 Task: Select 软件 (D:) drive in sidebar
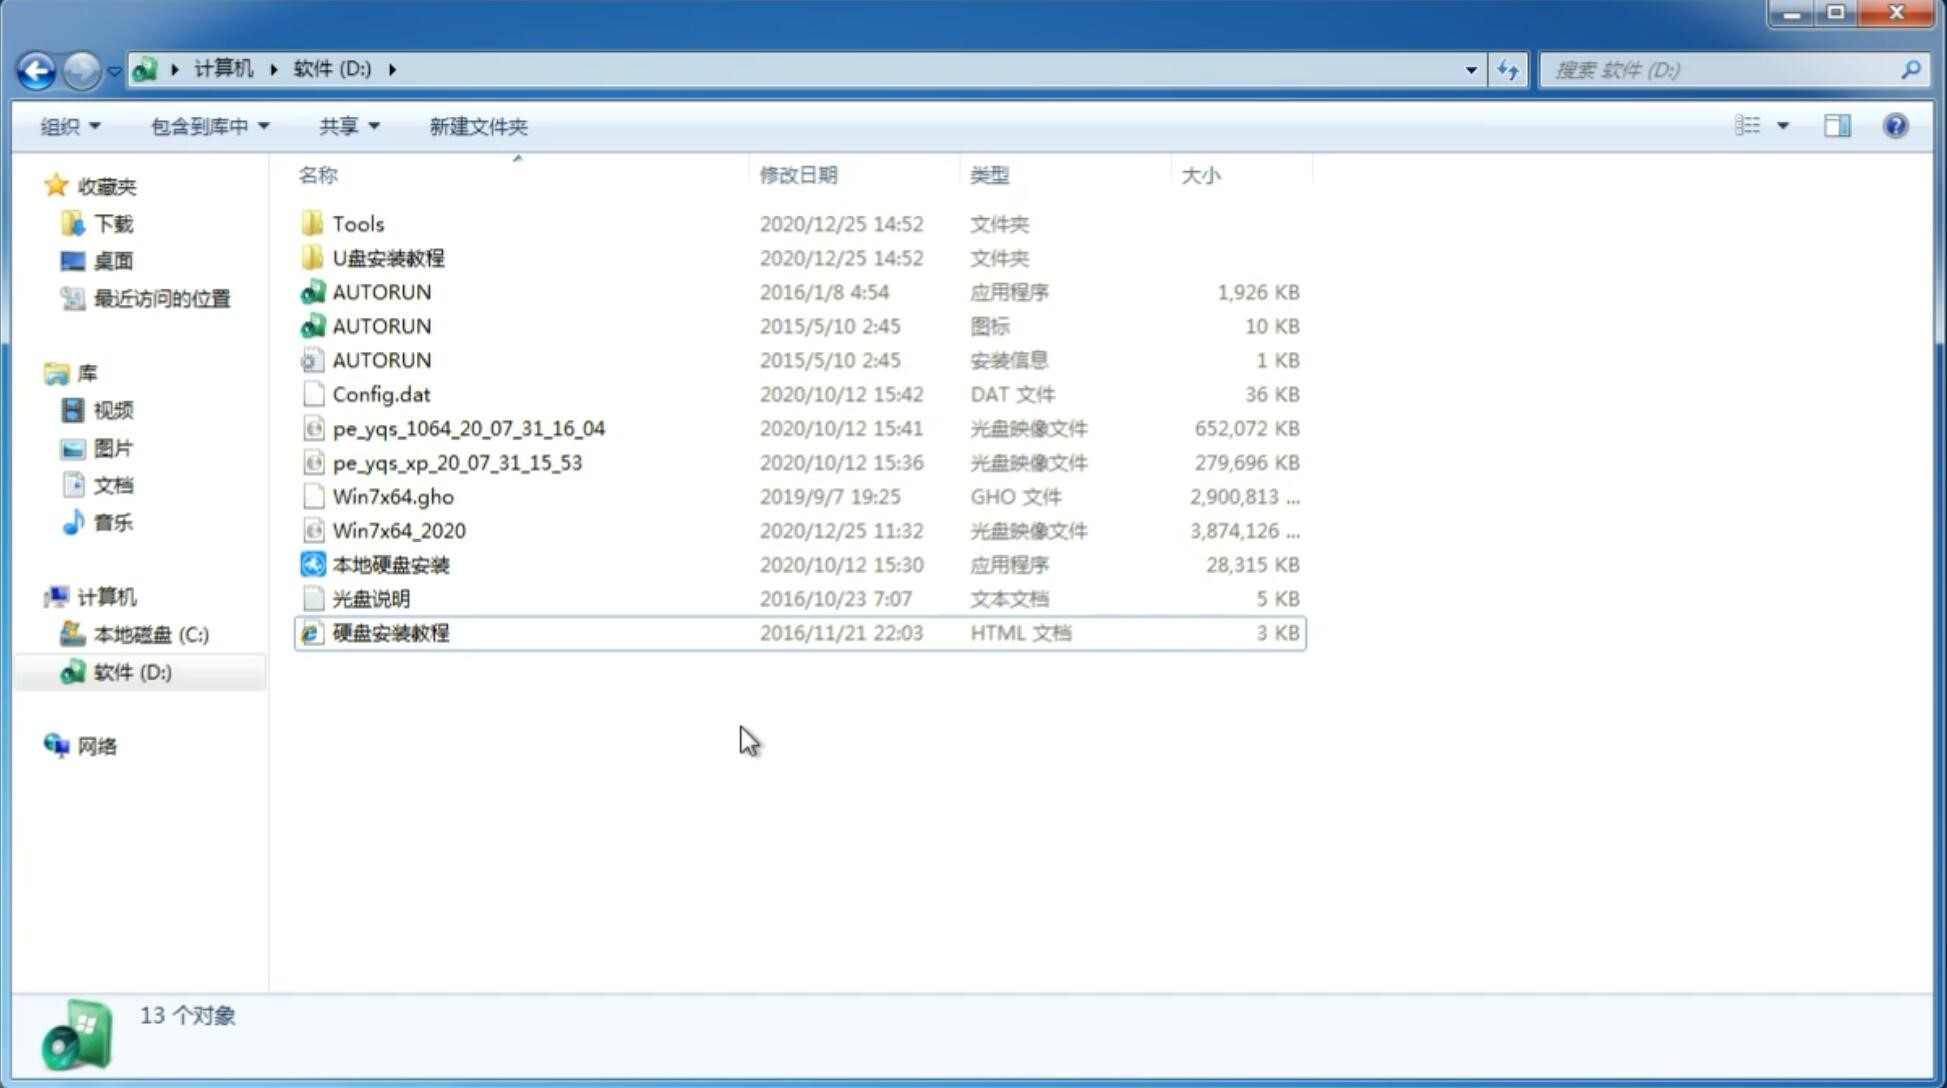132,672
